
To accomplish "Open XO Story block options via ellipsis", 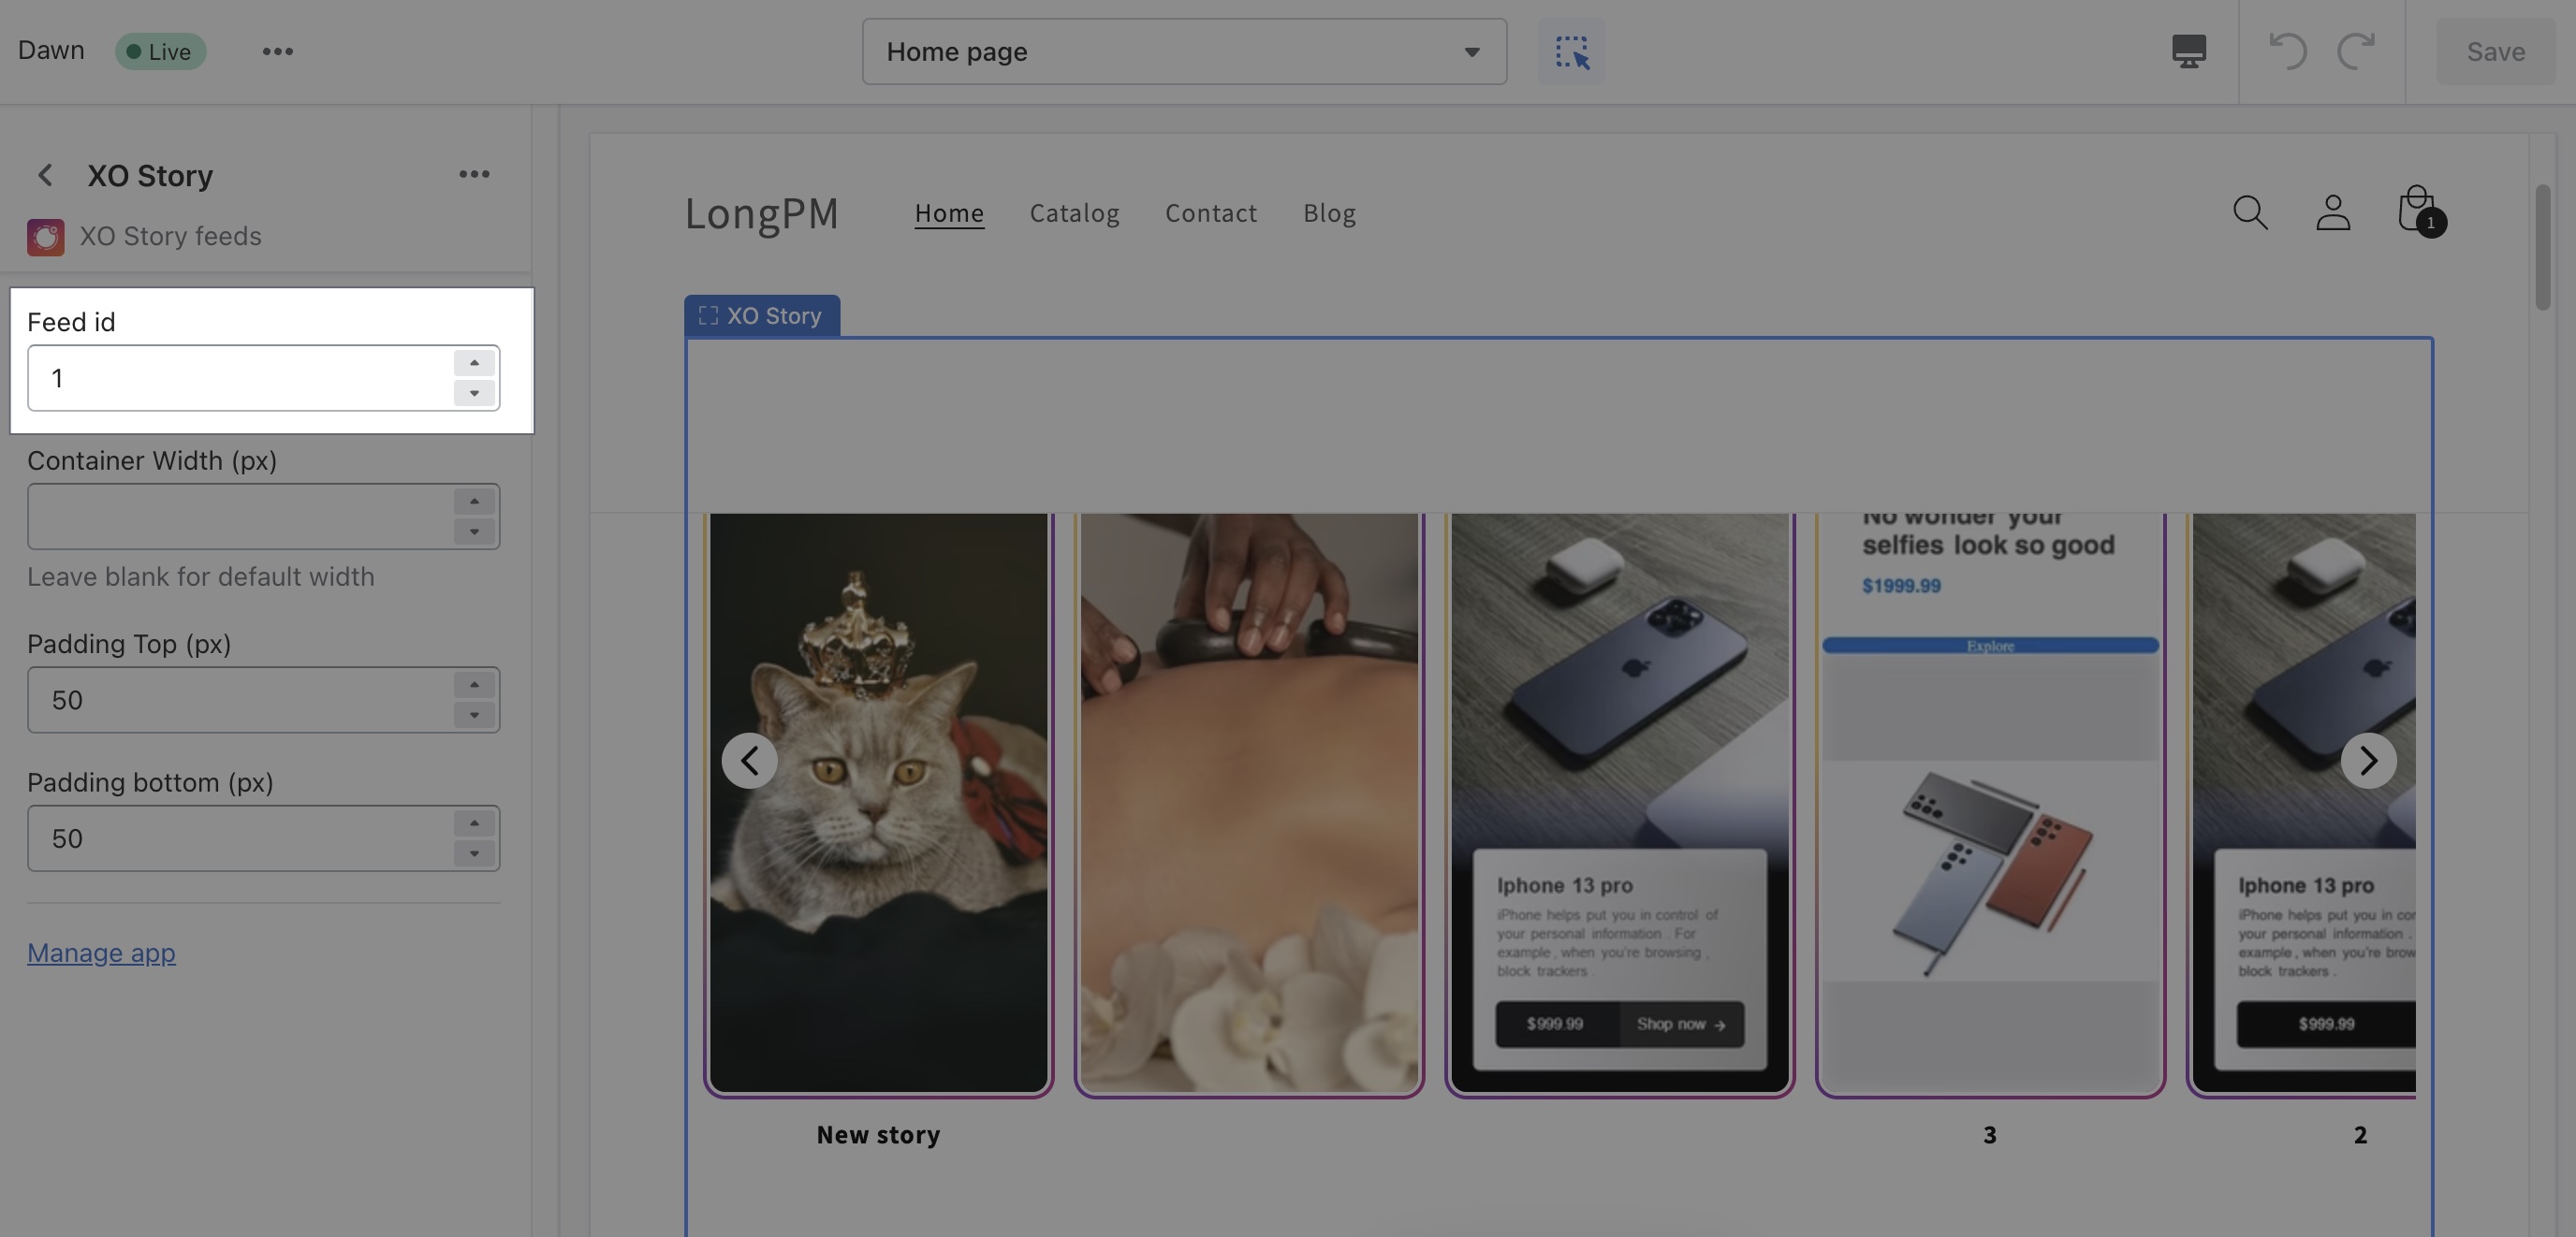I will (474, 174).
